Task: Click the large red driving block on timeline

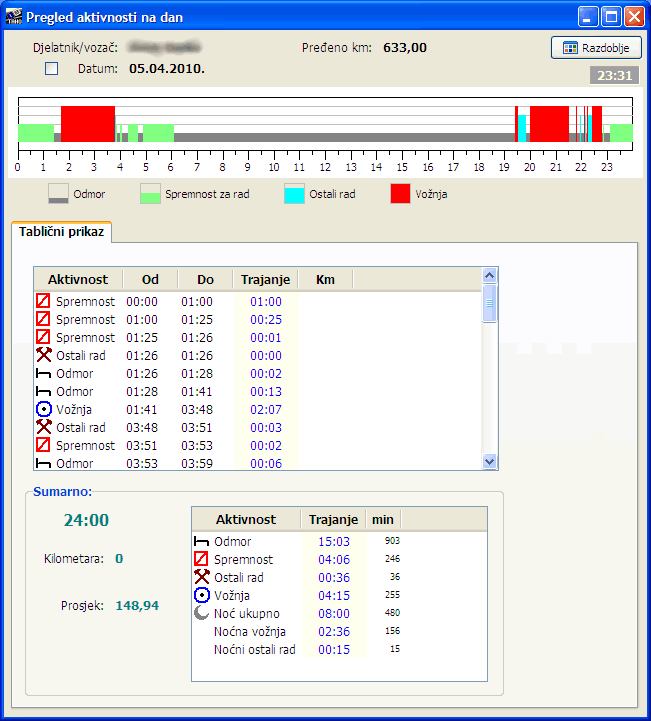Action: (x=88, y=123)
